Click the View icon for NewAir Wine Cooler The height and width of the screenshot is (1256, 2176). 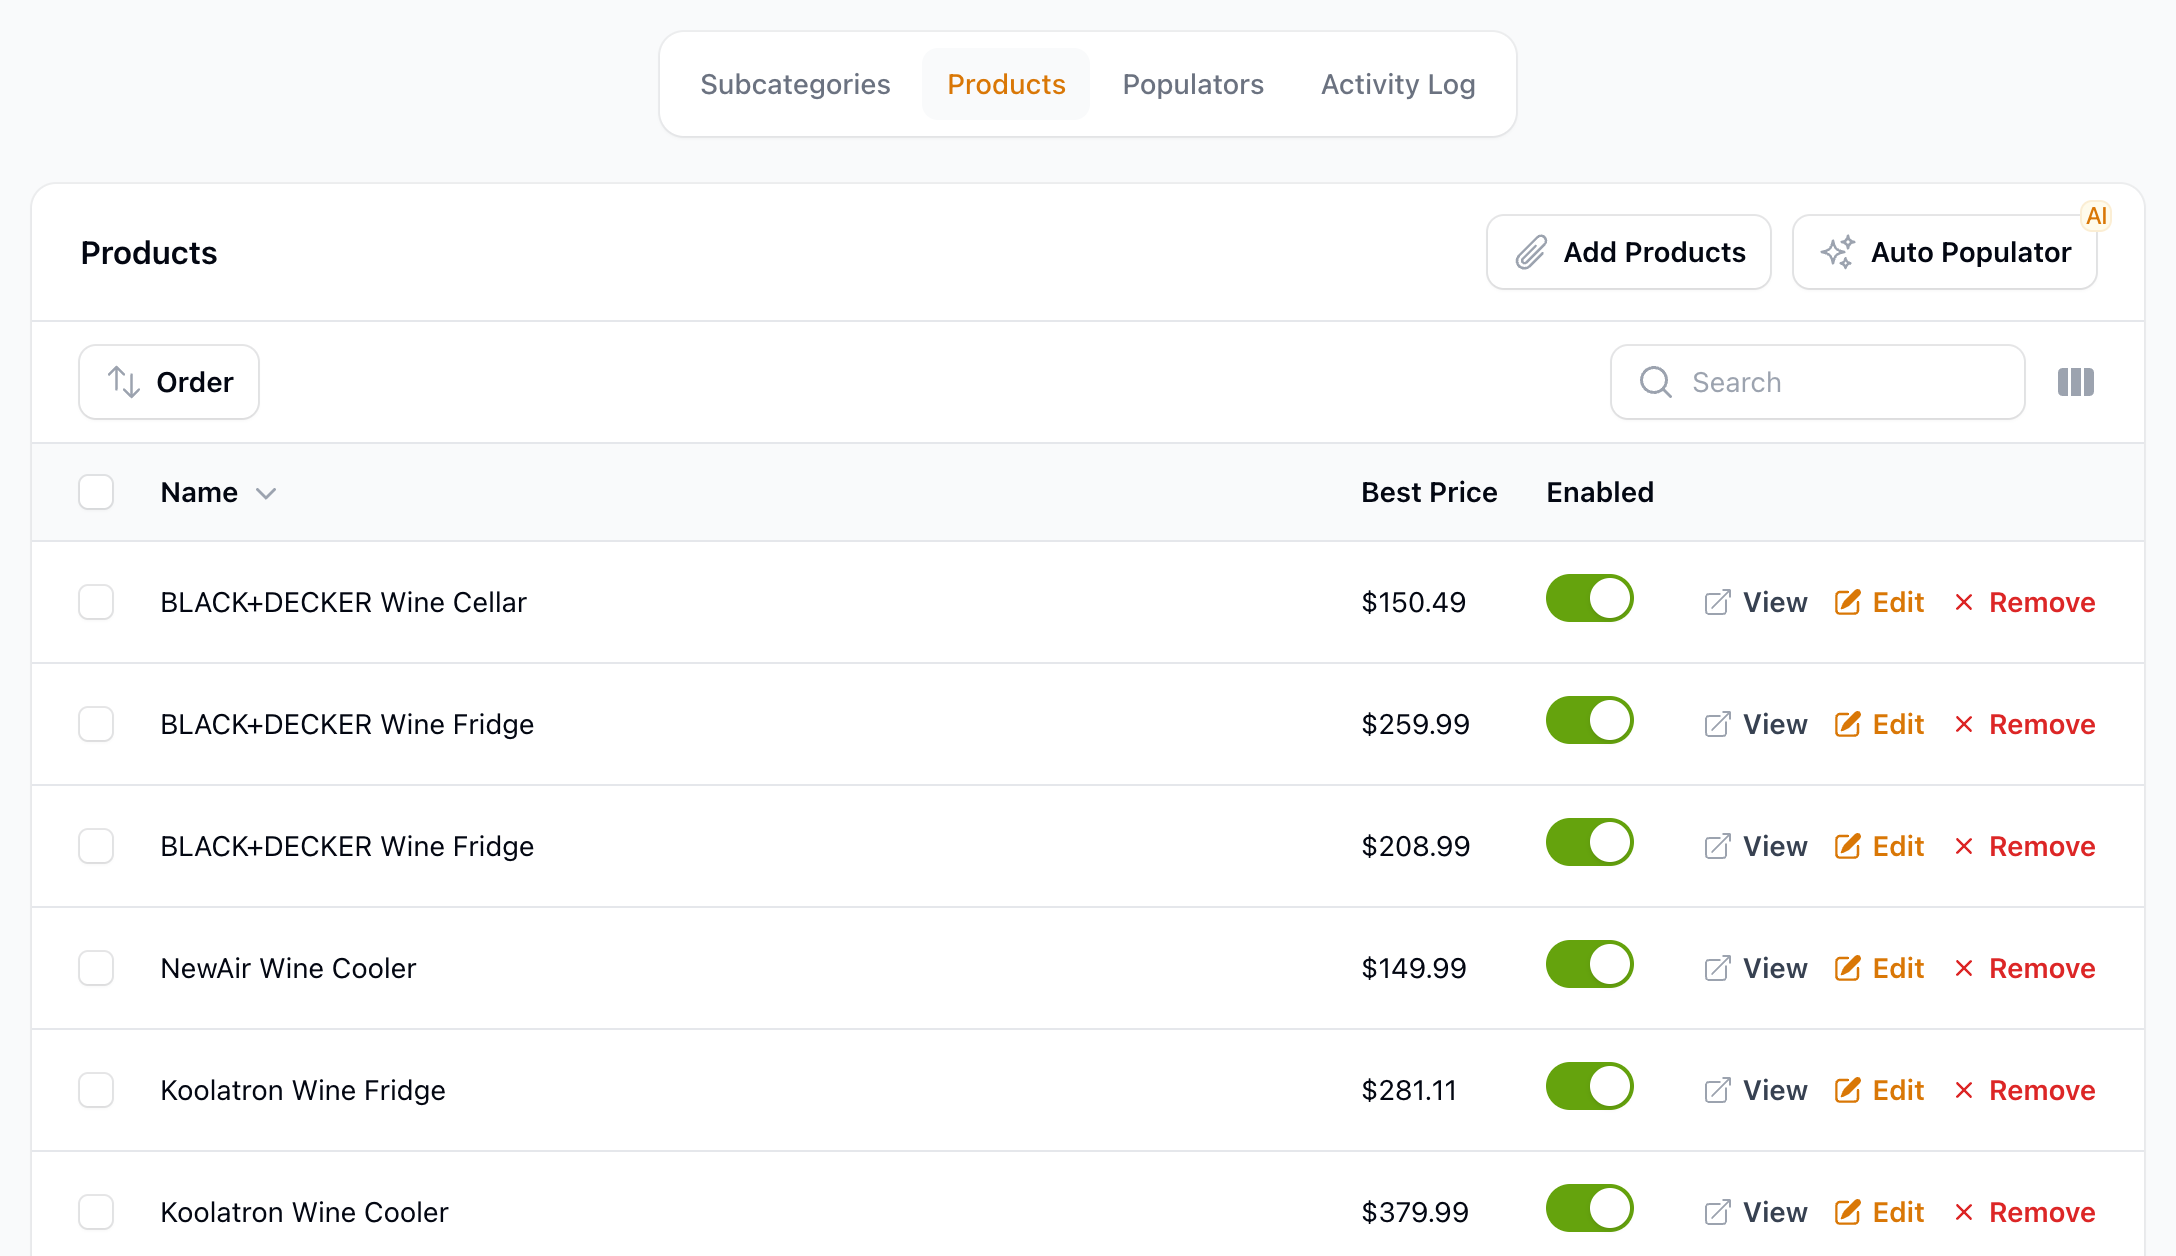[x=1717, y=968]
